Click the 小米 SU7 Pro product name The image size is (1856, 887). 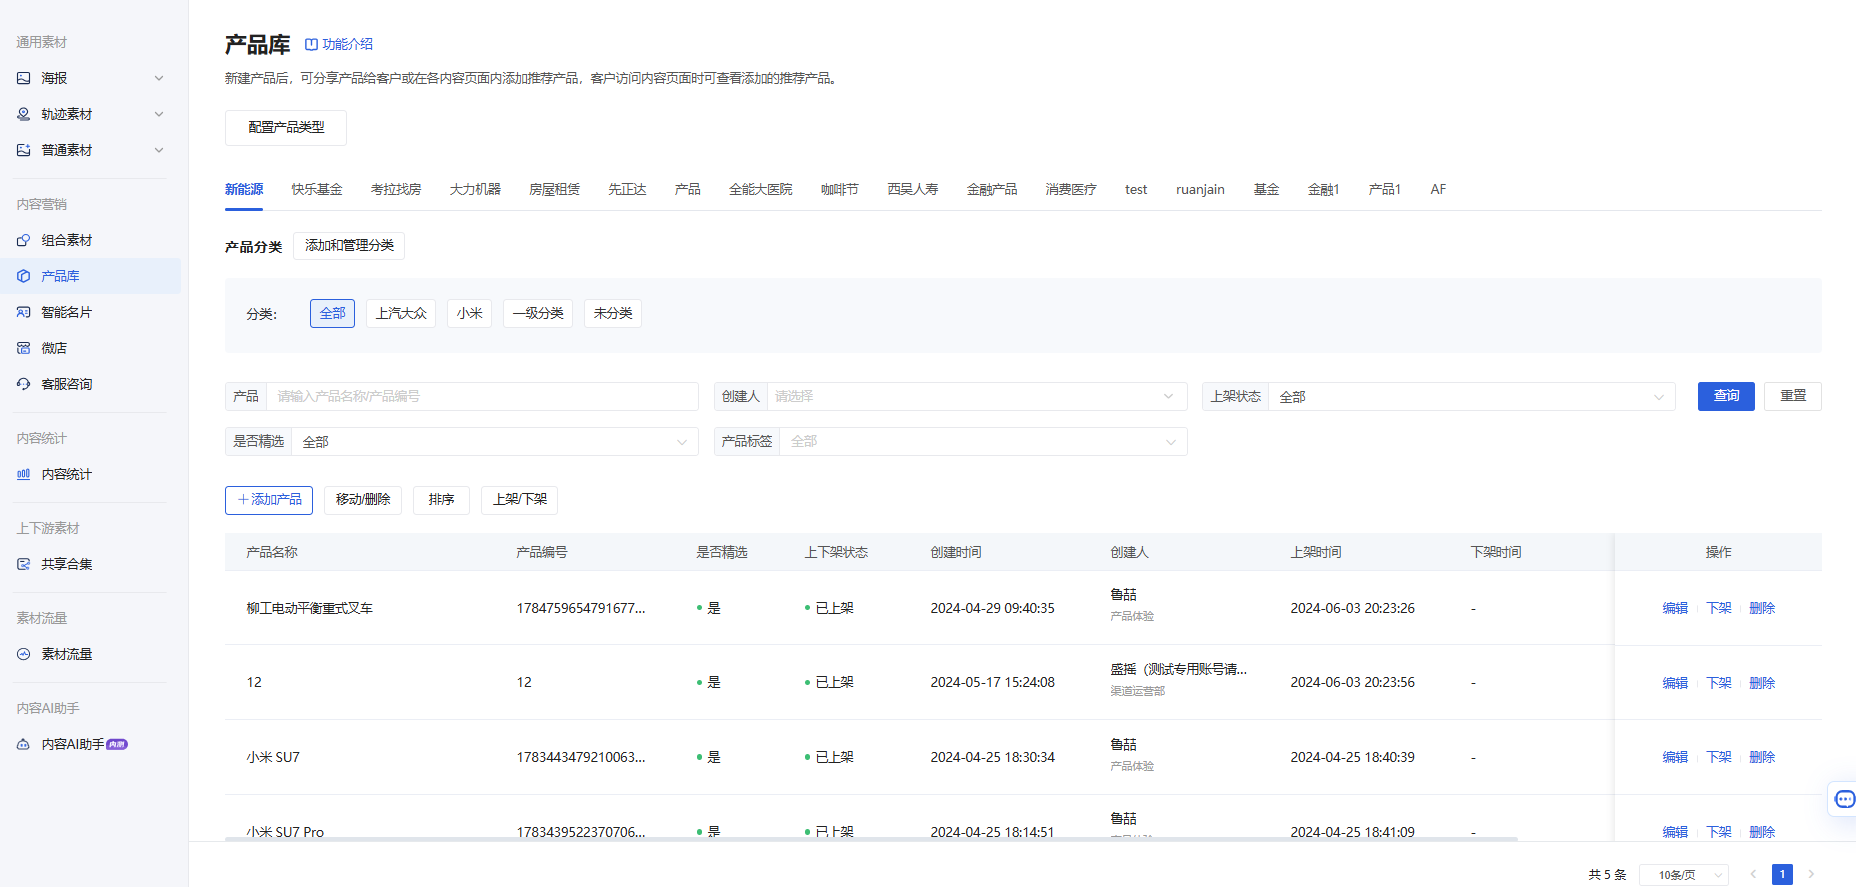pyautogui.click(x=285, y=832)
